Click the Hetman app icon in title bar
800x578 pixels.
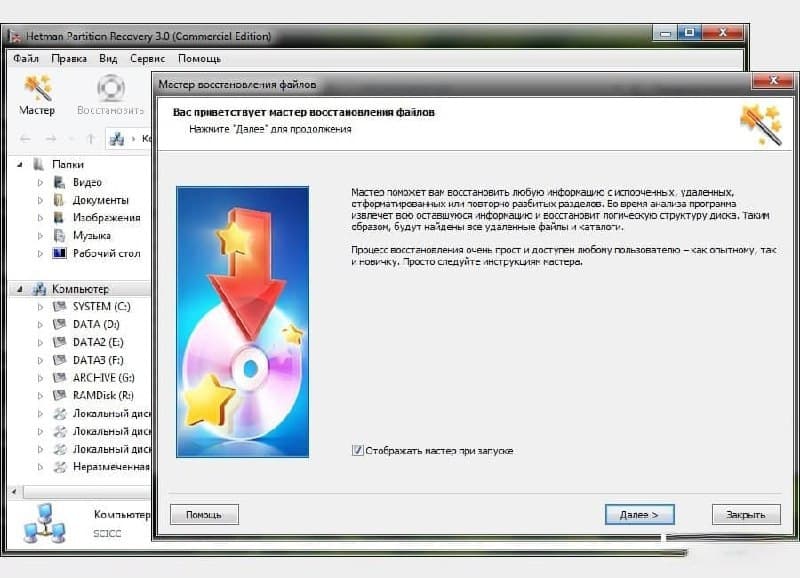[x=15, y=37]
